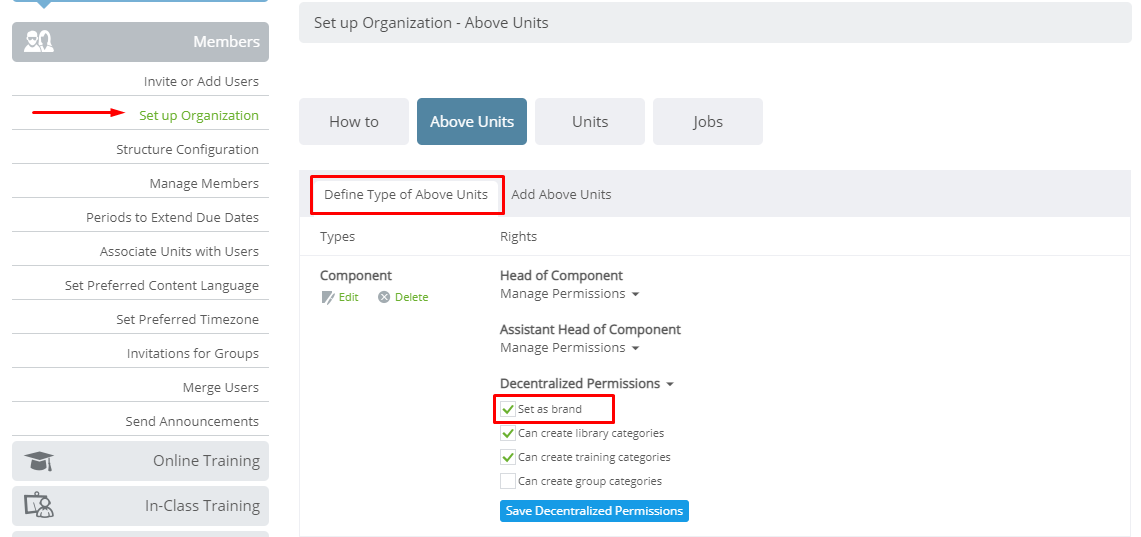Expand the Online Training menu
Viewport: 1141px width, 537px height.
point(140,461)
